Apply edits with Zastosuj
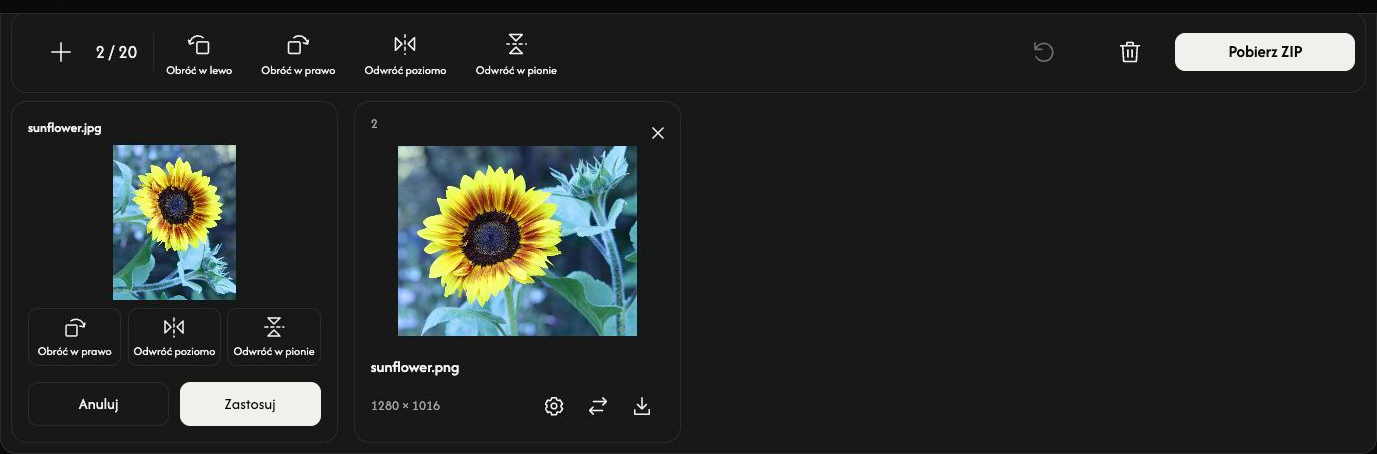The height and width of the screenshot is (454, 1377). pyautogui.click(x=250, y=404)
